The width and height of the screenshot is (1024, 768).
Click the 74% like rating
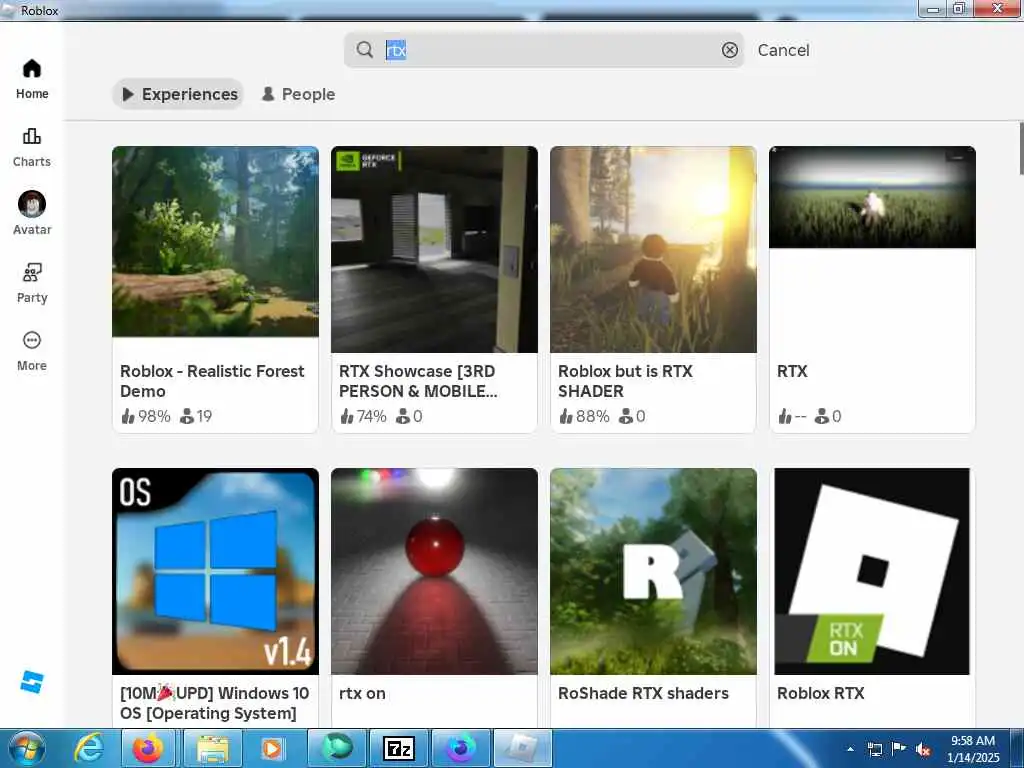pos(363,416)
